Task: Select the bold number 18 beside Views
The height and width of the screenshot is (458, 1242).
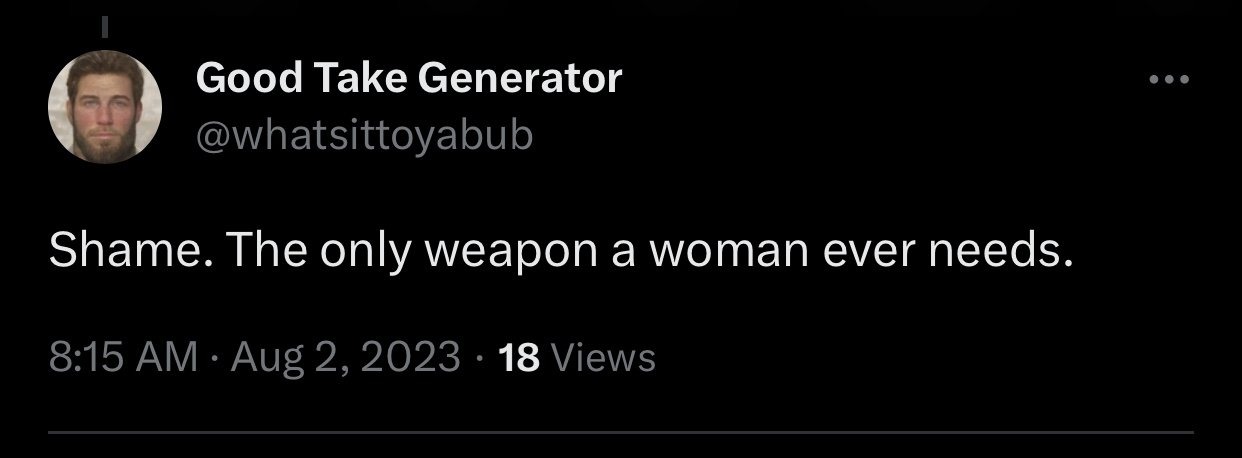Action: 518,357
